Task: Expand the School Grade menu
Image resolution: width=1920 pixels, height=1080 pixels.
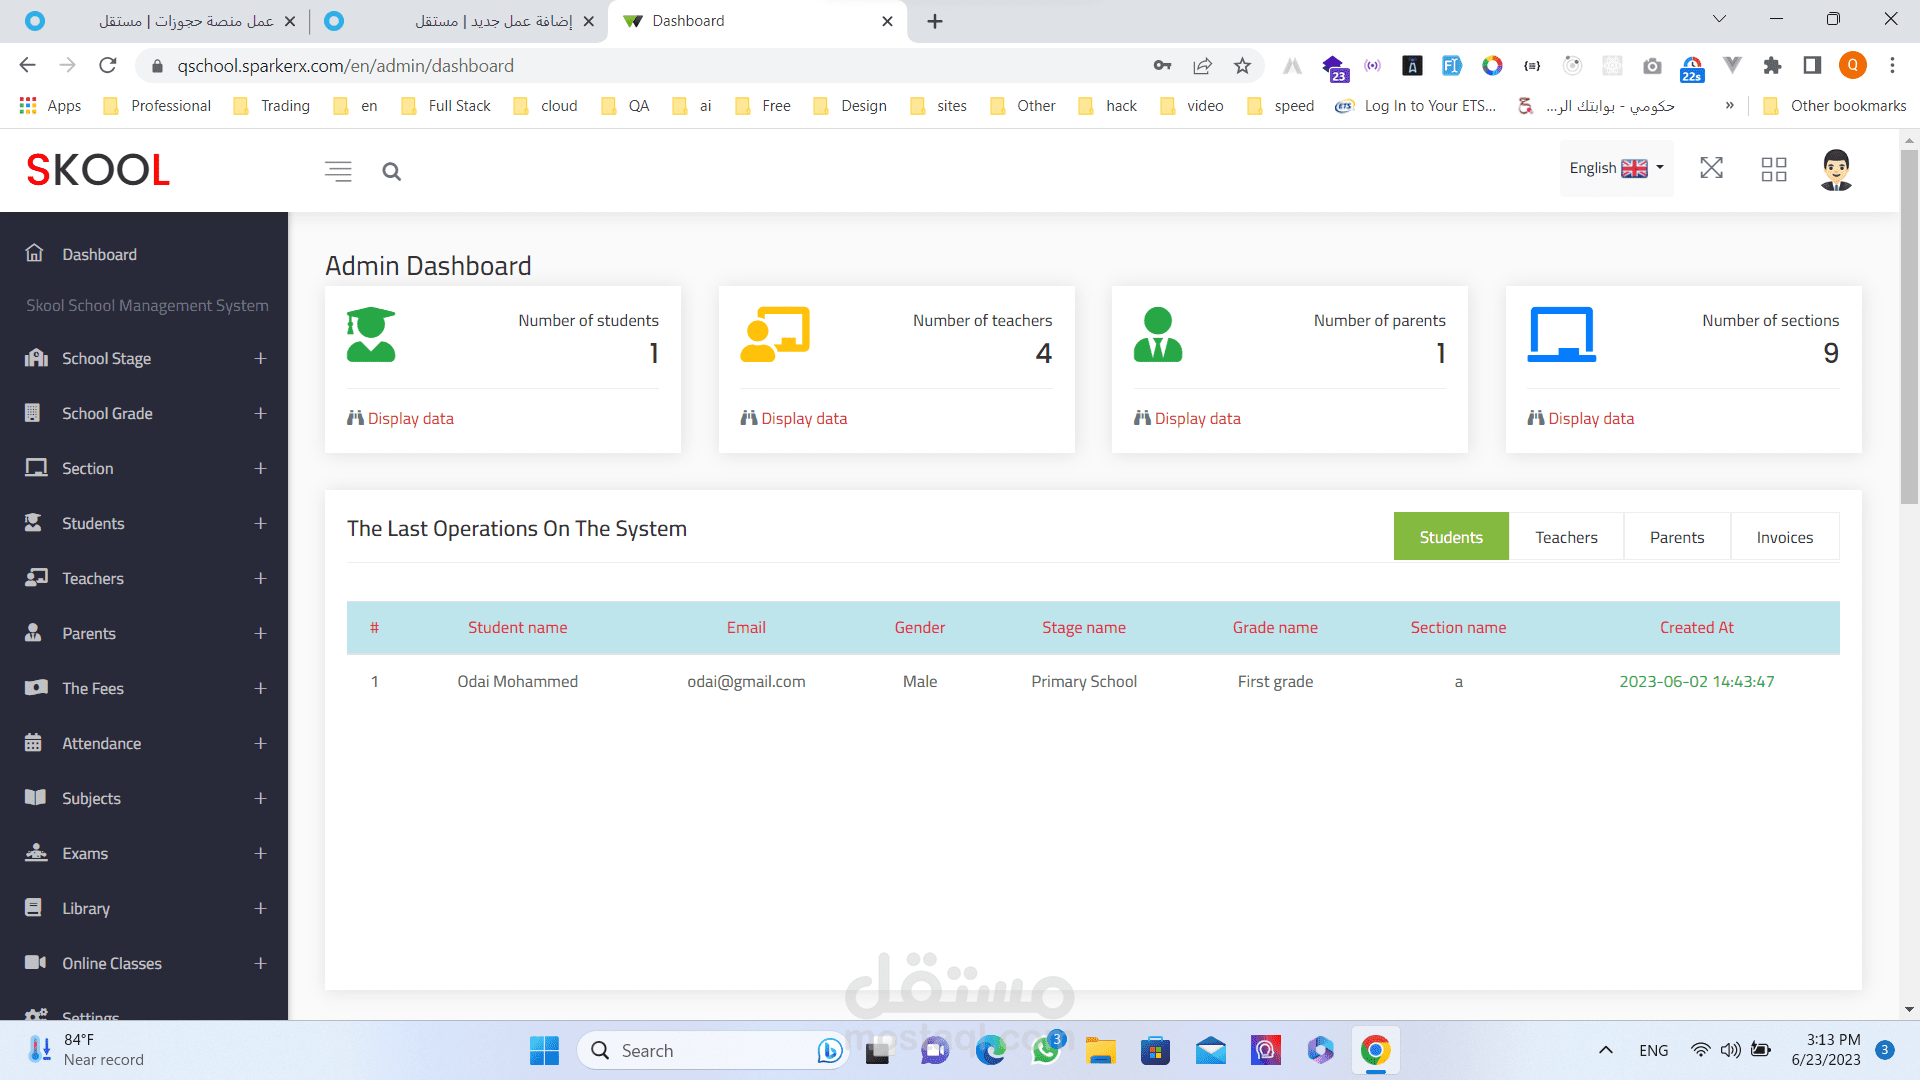Action: point(260,413)
